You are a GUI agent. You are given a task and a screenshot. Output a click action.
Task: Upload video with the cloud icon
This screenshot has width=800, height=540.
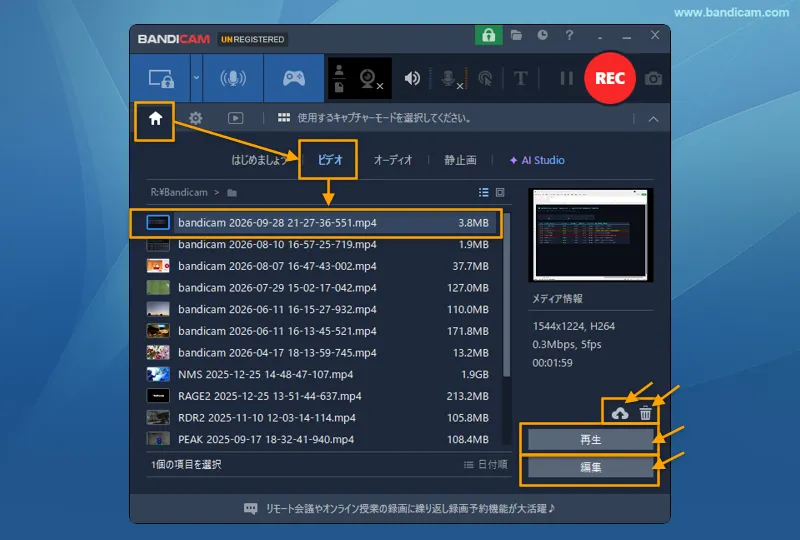pyautogui.click(x=619, y=413)
